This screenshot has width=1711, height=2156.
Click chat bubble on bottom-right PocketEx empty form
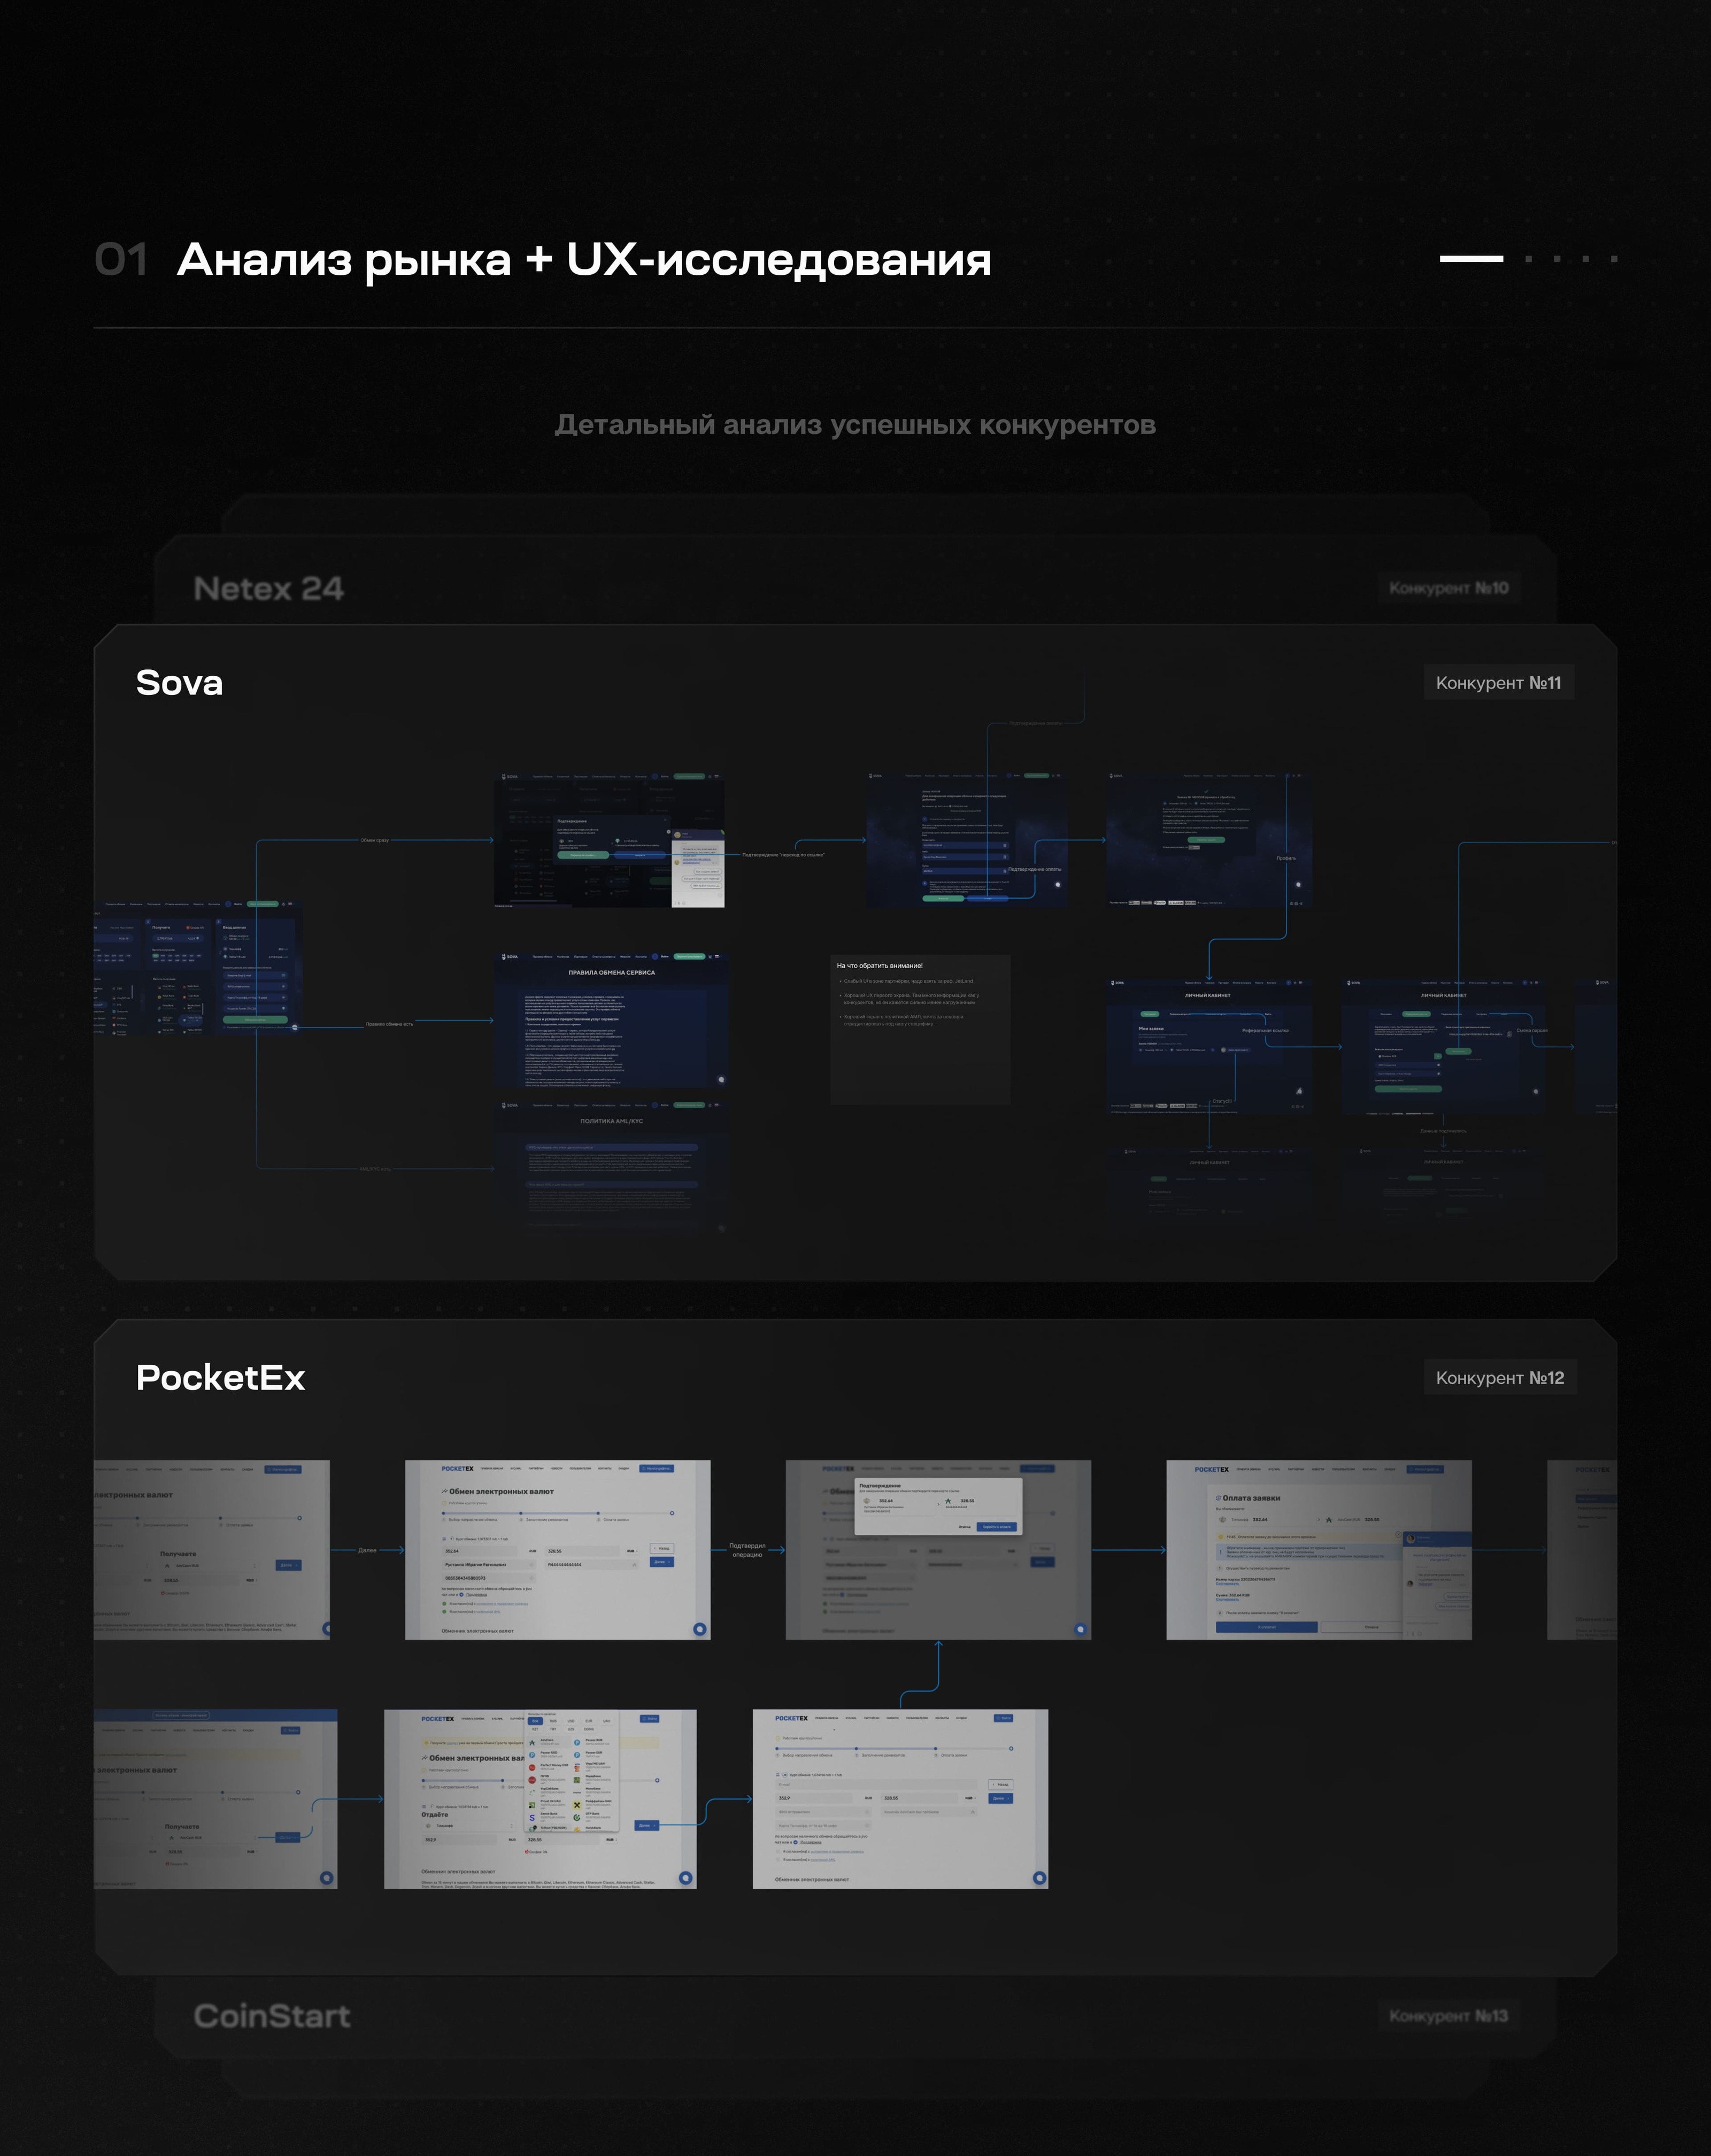coord(1039,1877)
